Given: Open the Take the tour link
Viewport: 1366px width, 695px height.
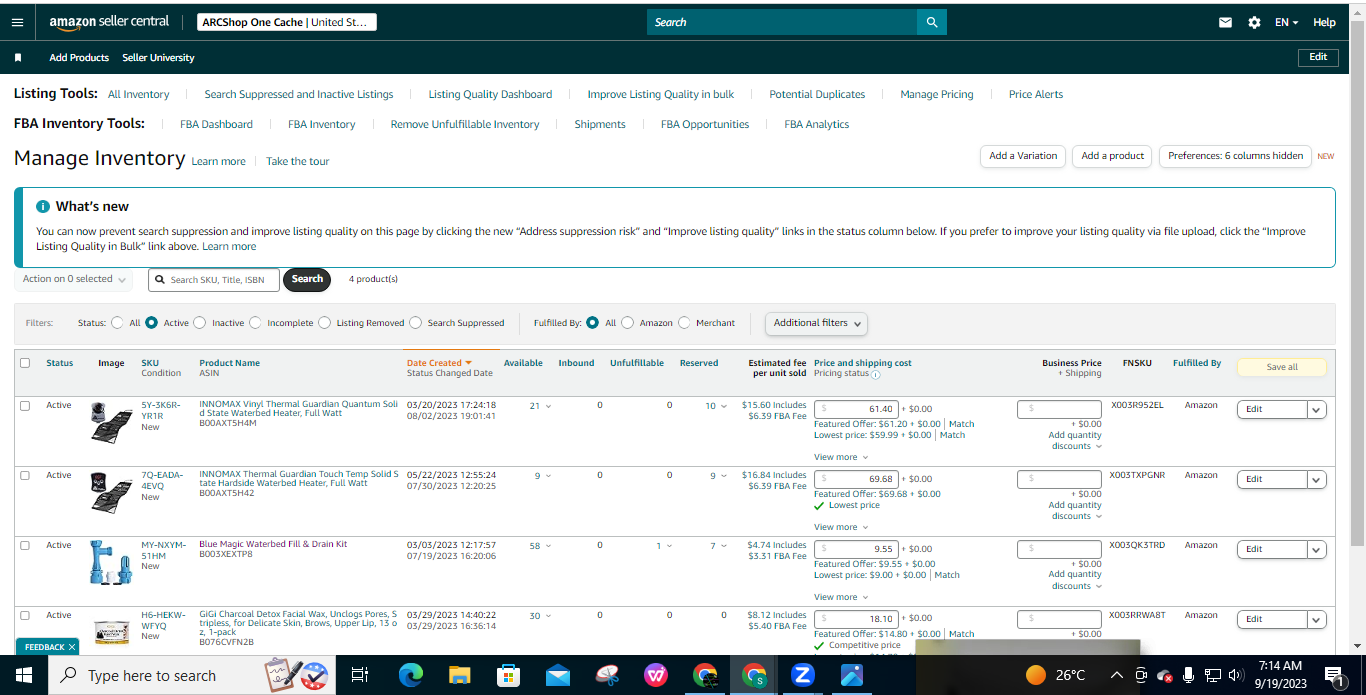Looking at the screenshot, I should (297, 161).
